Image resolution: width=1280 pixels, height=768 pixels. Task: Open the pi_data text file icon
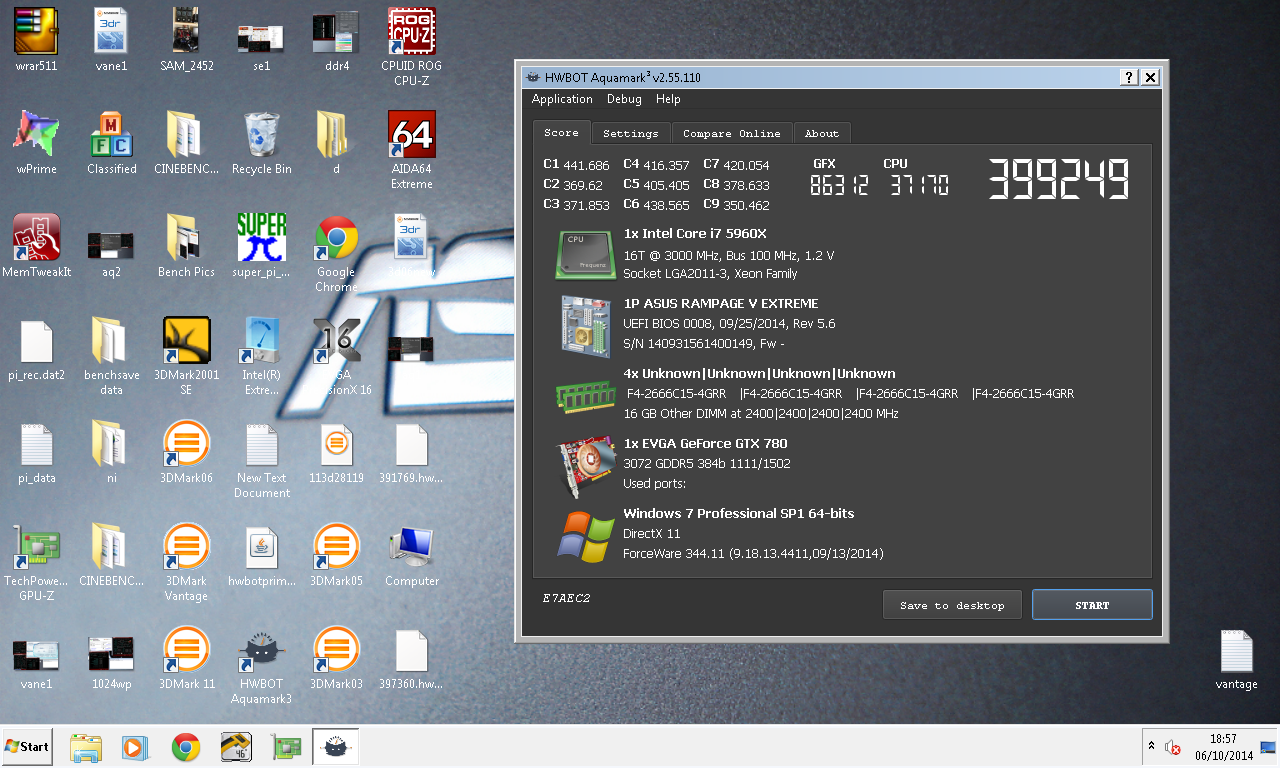point(36,443)
